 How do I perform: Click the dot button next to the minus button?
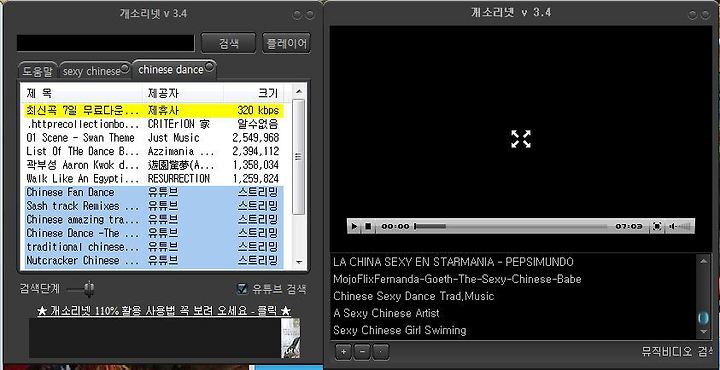[381, 352]
